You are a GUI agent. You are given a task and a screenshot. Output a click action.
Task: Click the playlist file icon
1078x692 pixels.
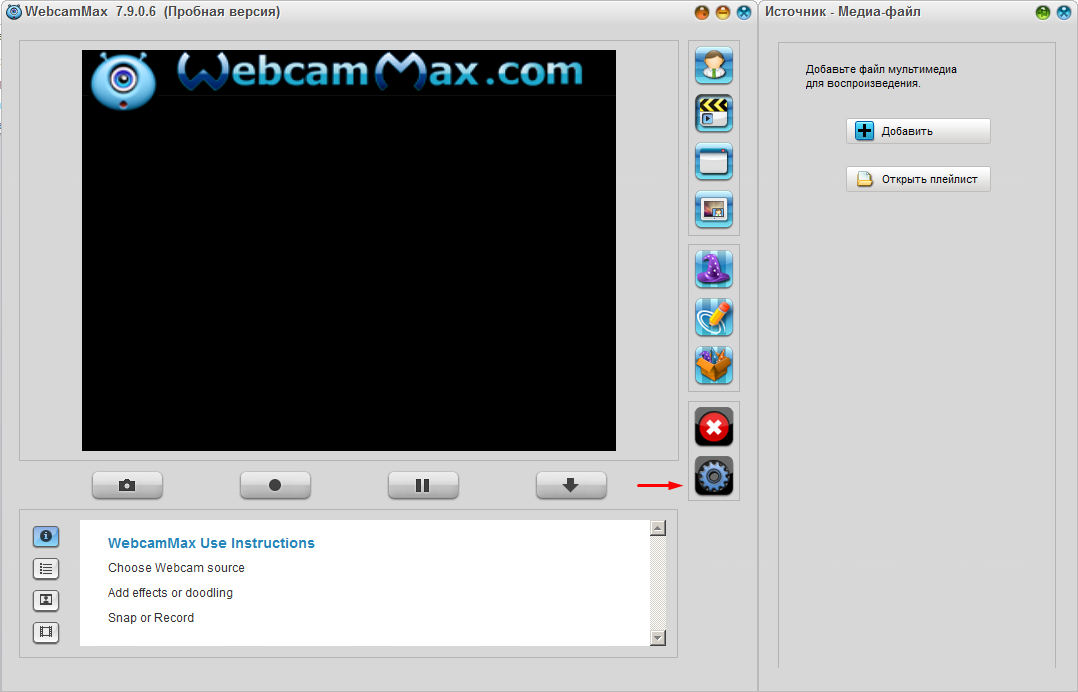point(864,179)
